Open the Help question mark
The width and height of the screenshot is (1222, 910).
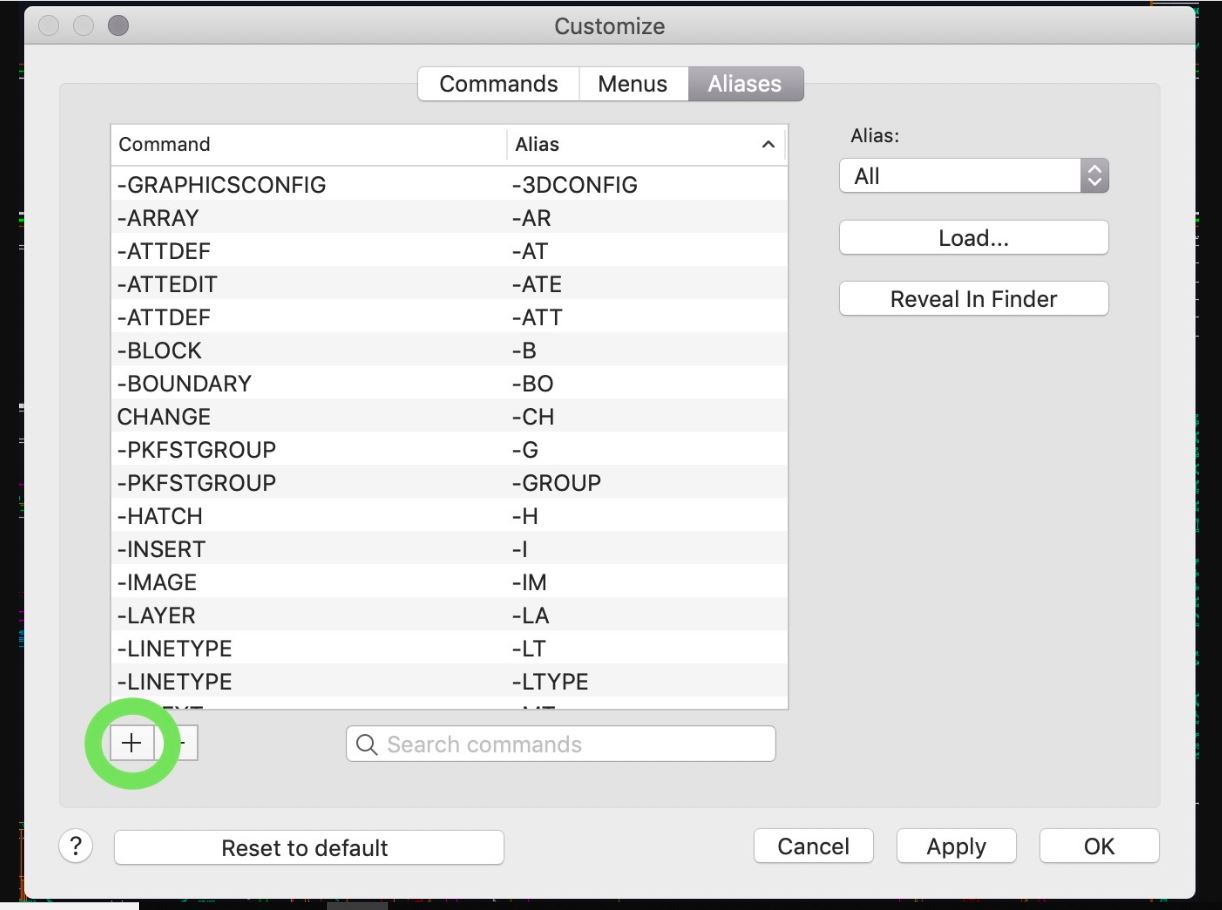coord(76,847)
